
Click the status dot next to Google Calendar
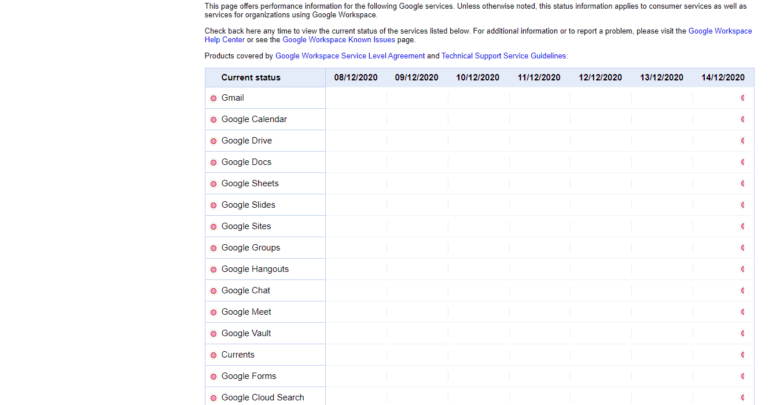(x=213, y=119)
